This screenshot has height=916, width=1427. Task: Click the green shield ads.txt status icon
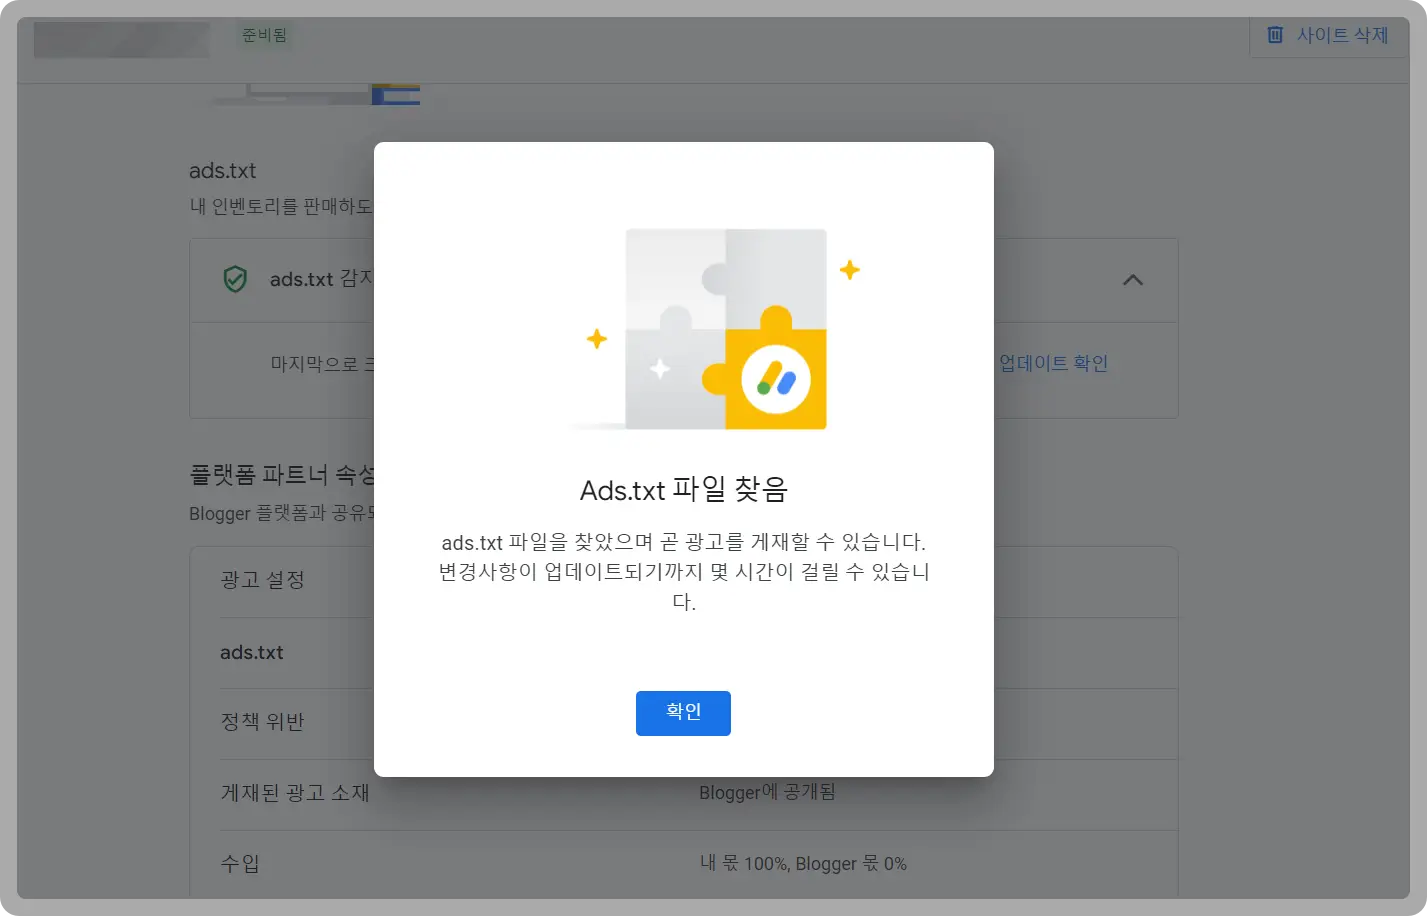point(235,279)
